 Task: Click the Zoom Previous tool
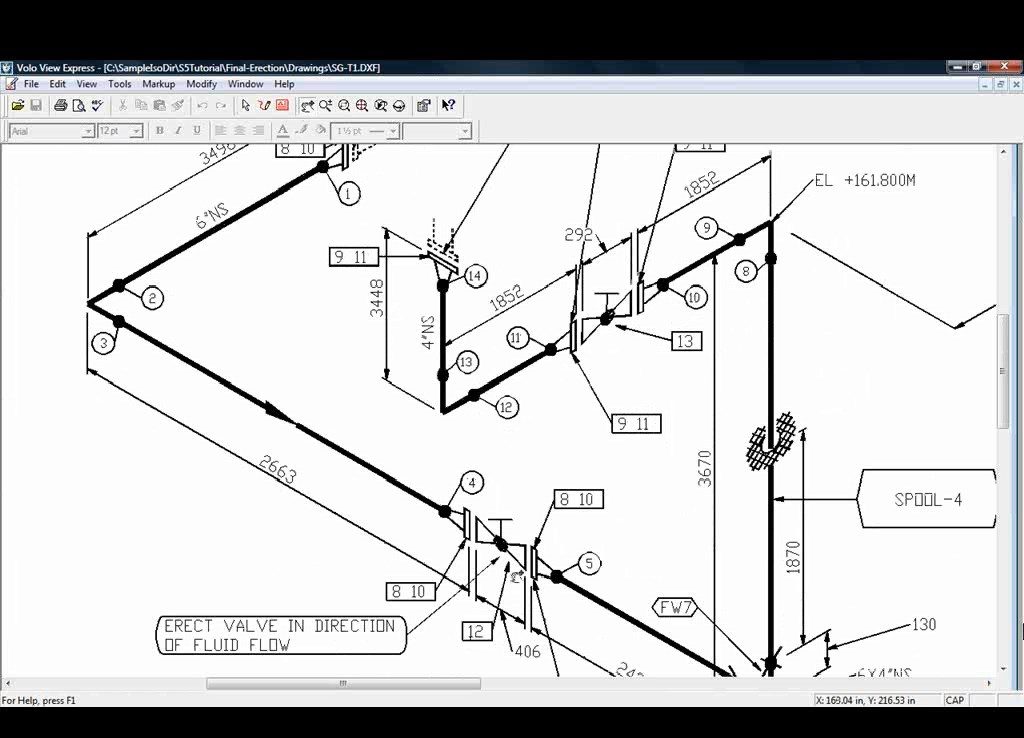[x=381, y=105]
